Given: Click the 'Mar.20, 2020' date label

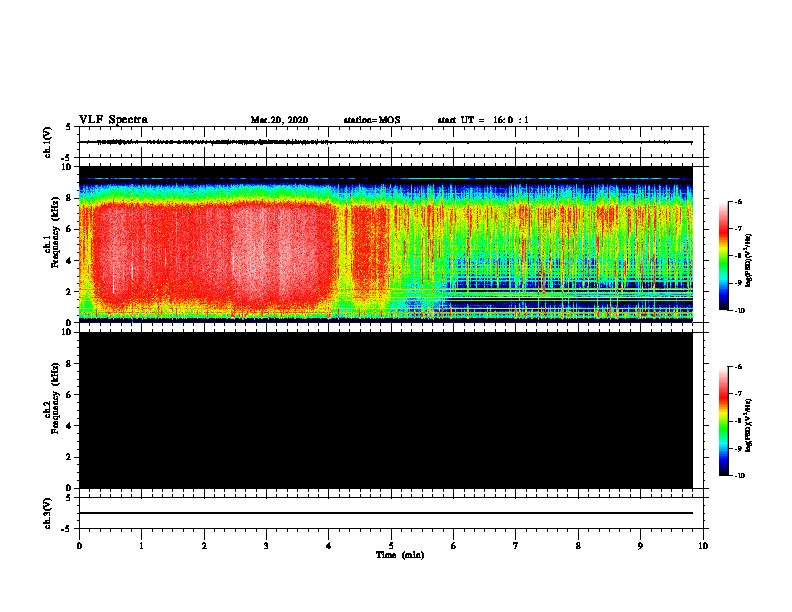Looking at the screenshot, I should pyautogui.click(x=279, y=120).
